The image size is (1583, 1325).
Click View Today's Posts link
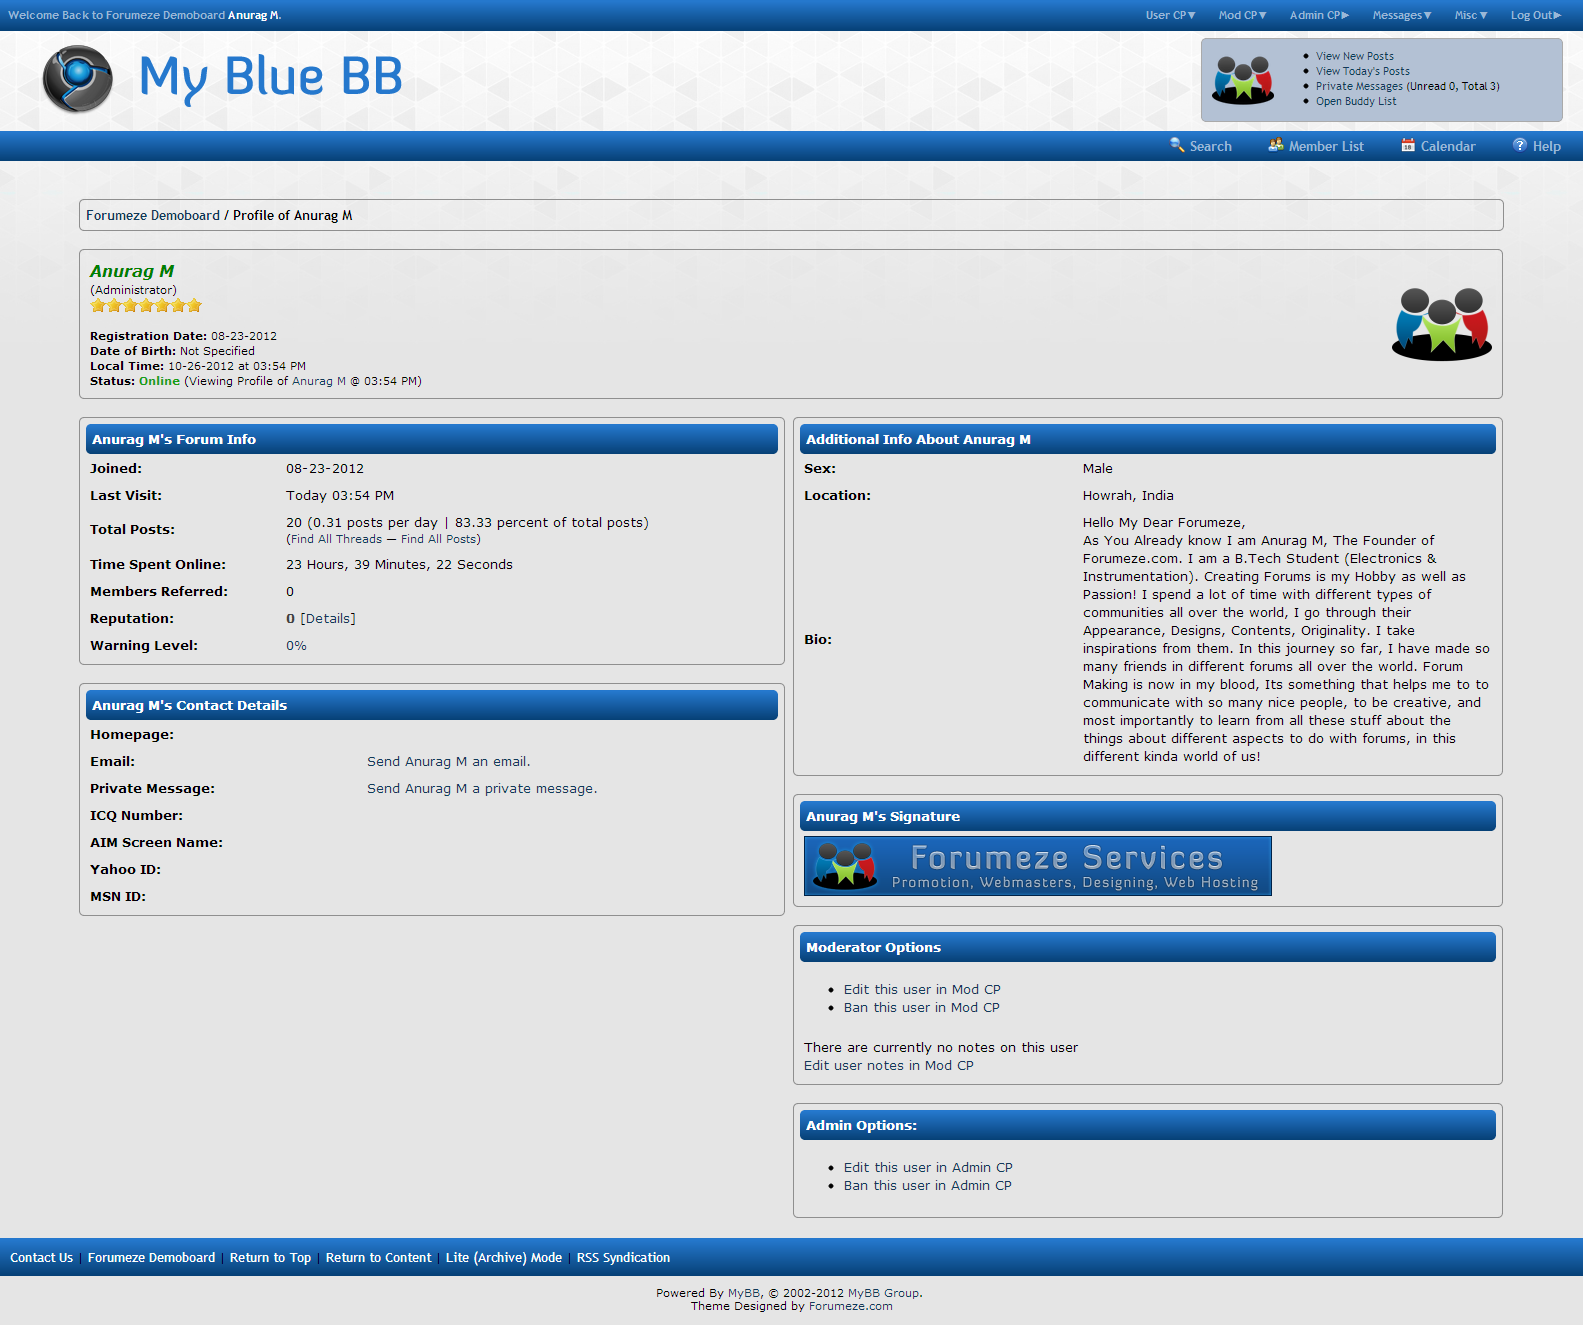pos(1363,71)
